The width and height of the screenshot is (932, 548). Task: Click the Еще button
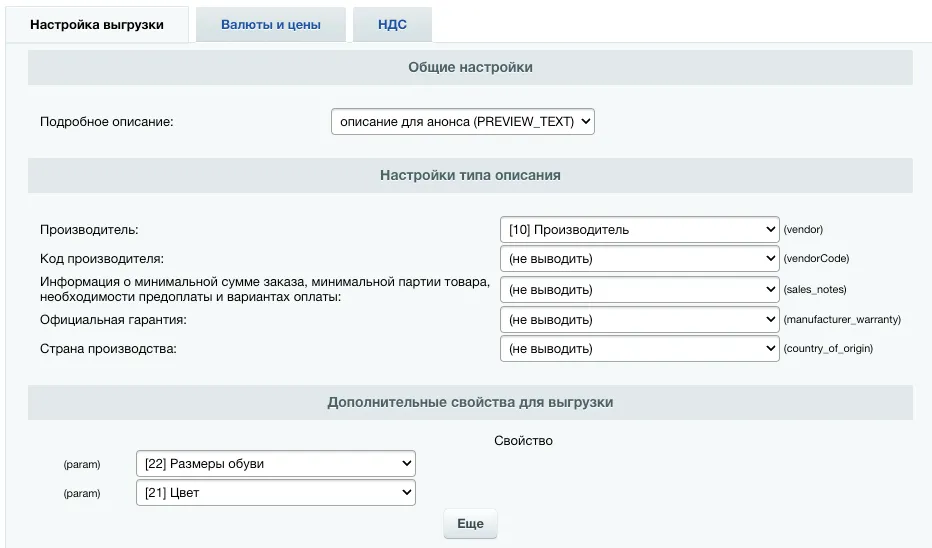[470, 524]
